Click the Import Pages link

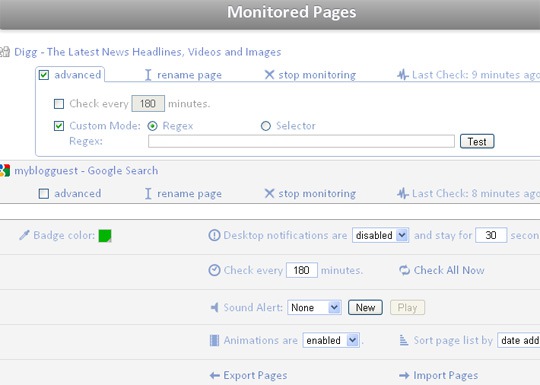tap(446, 375)
